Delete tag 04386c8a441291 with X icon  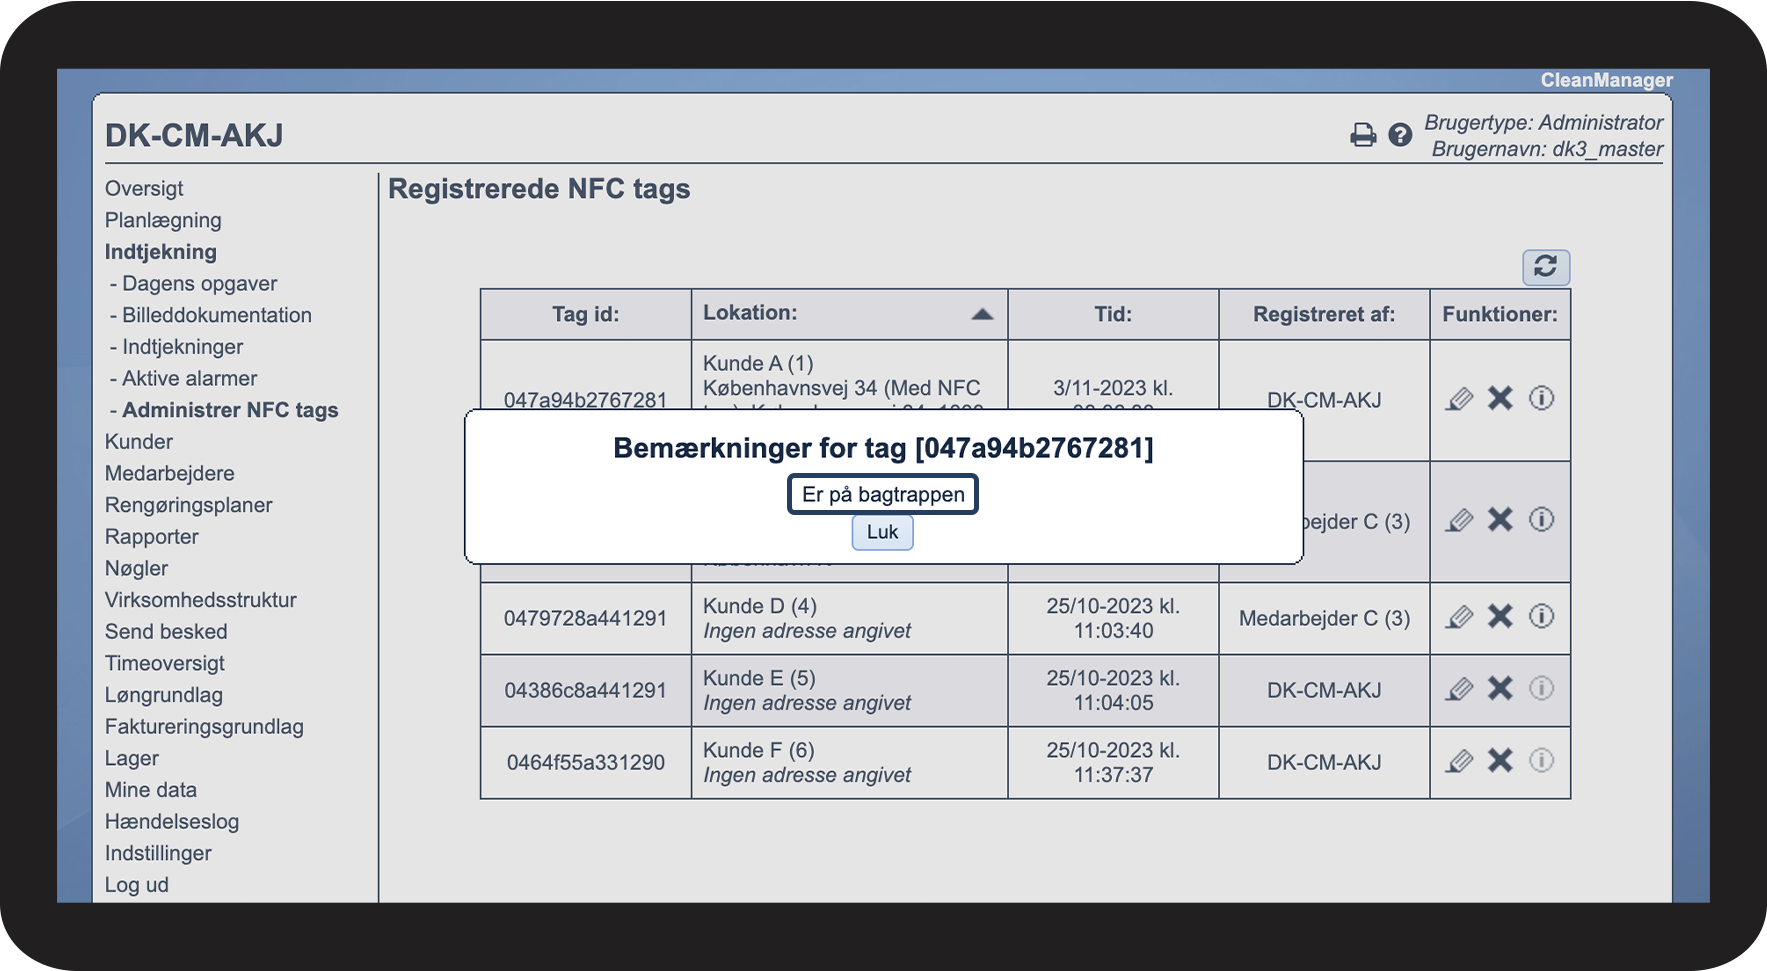point(1500,689)
